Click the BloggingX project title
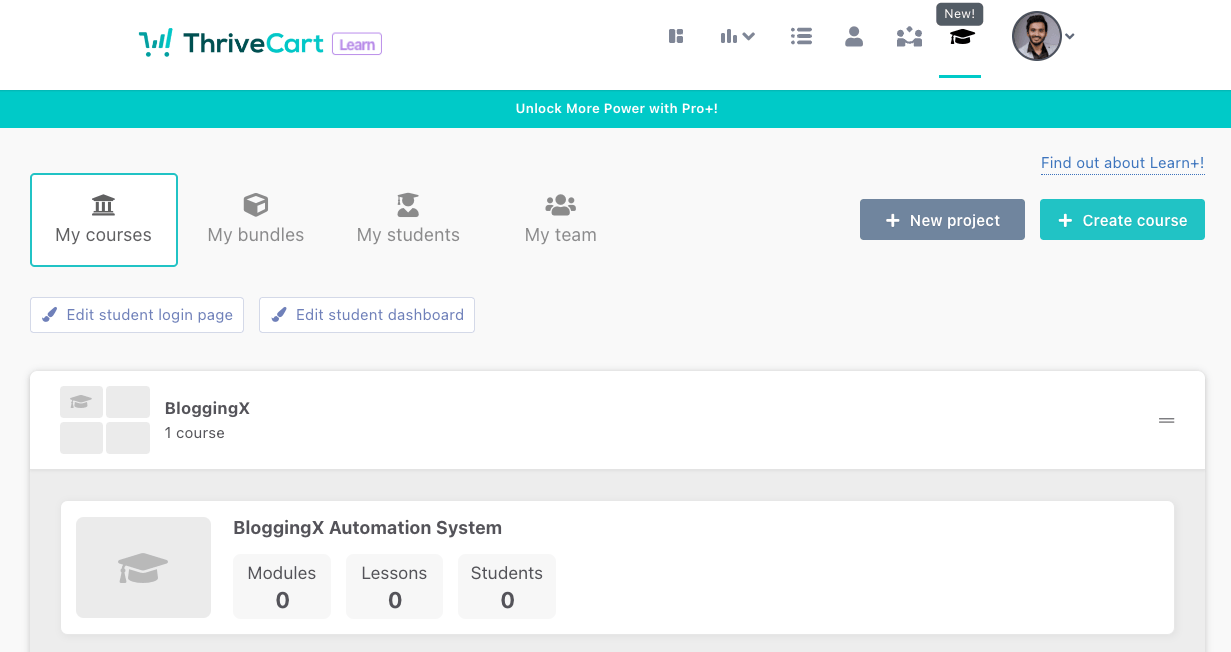 (x=207, y=408)
